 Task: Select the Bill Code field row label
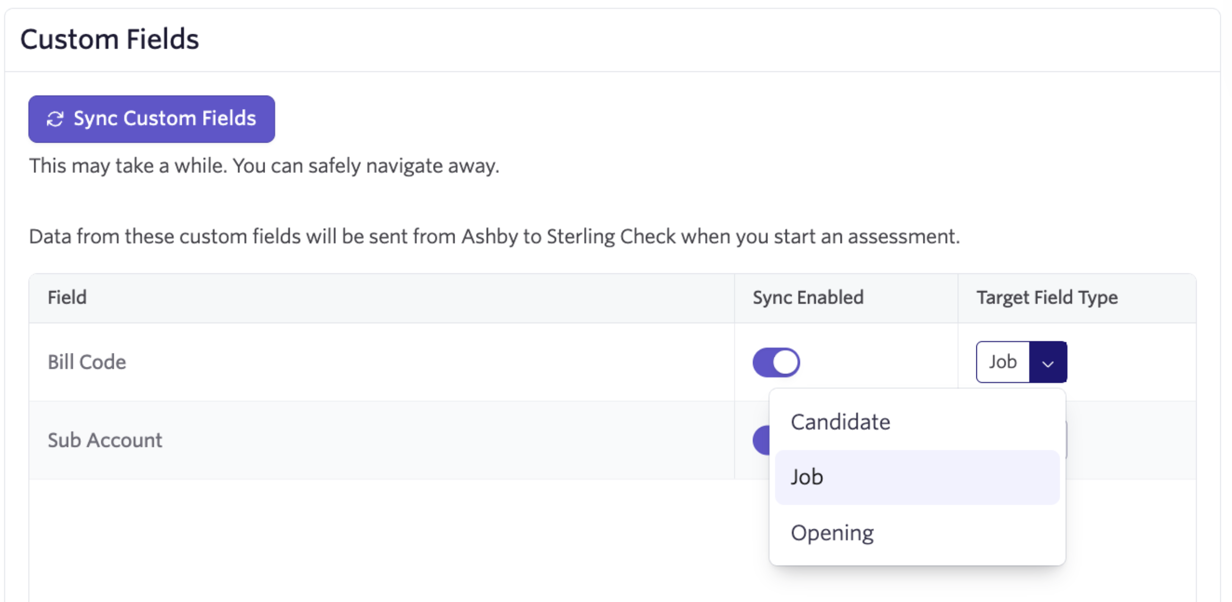[x=87, y=362]
